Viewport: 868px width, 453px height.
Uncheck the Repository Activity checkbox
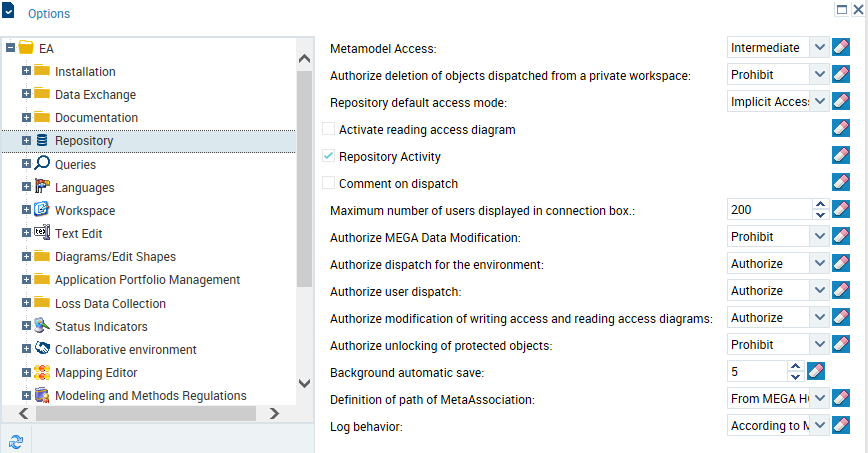(x=329, y=157)
